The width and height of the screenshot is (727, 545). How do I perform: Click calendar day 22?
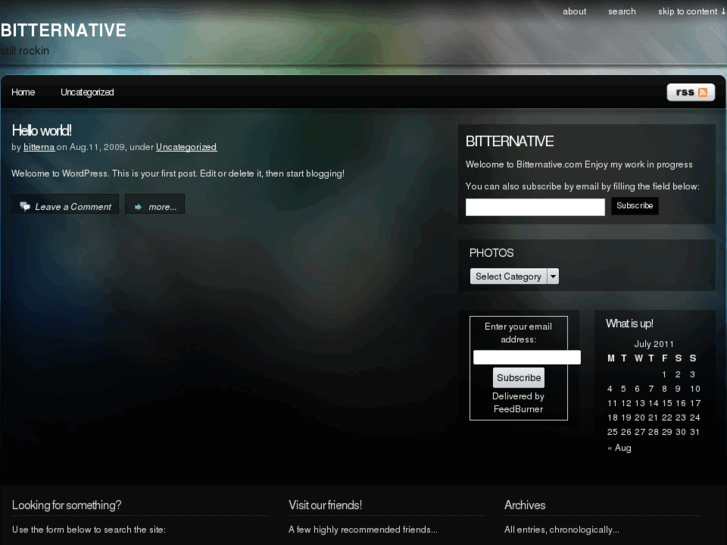tap(667, 417)
